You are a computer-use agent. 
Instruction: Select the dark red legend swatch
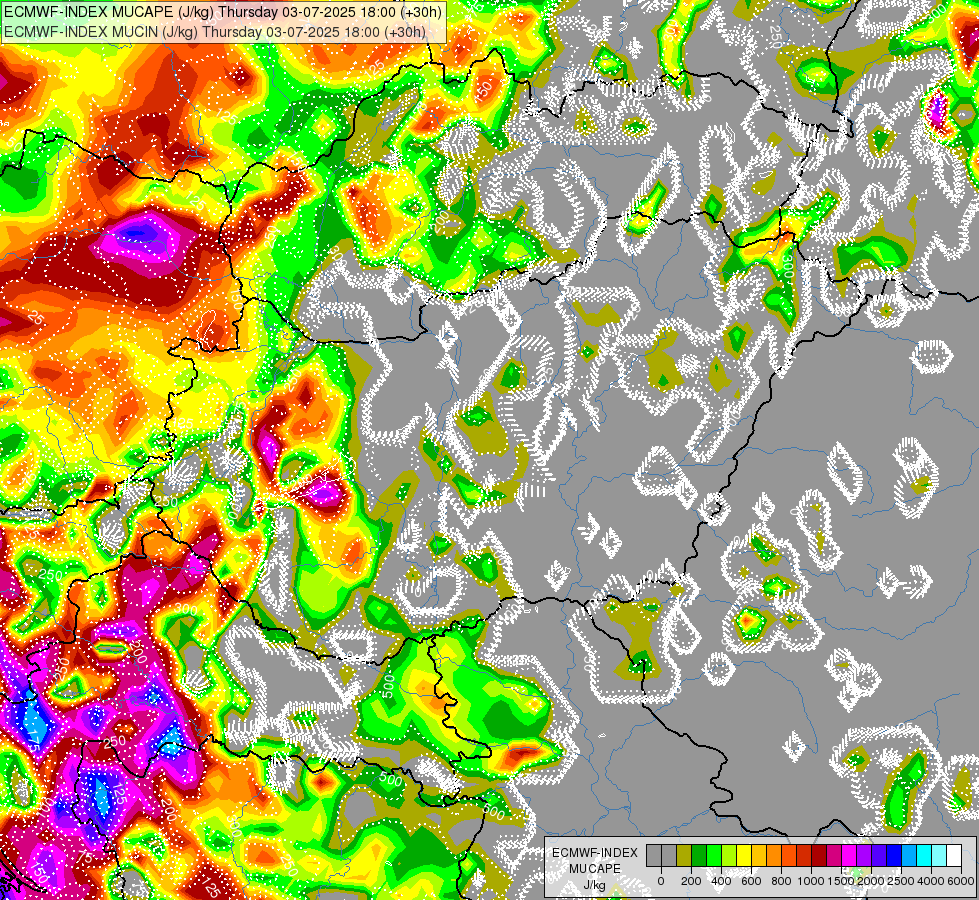(x=820, y=855)
